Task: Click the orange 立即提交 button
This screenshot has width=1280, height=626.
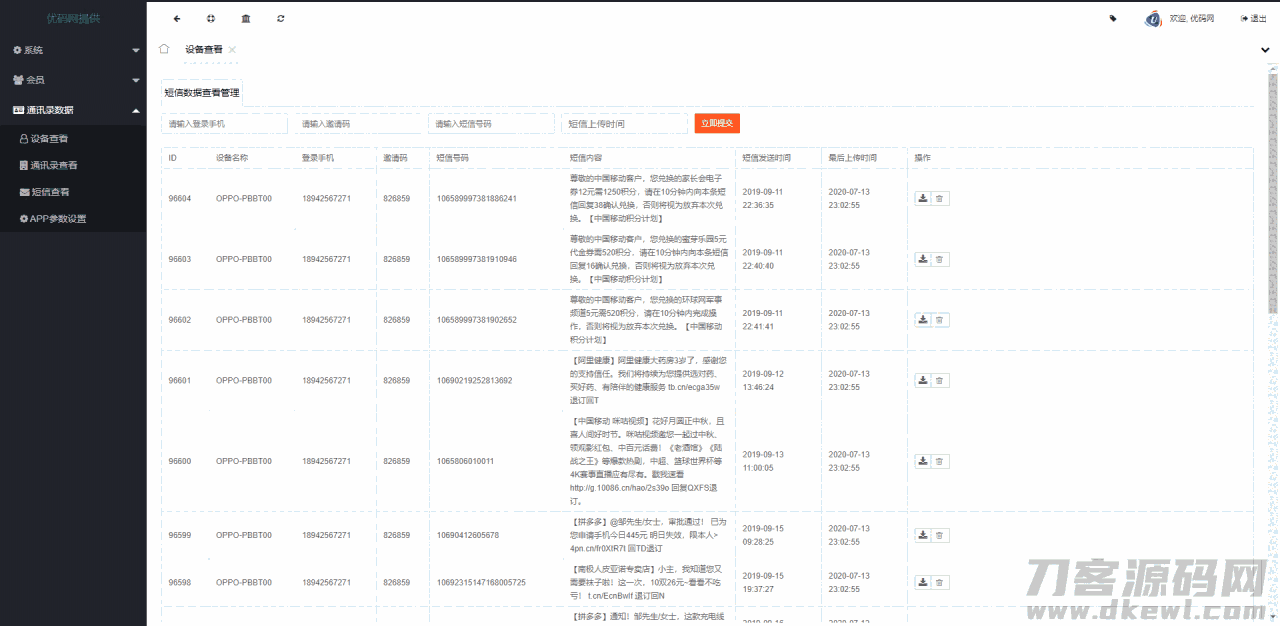Action: (717, 123)
